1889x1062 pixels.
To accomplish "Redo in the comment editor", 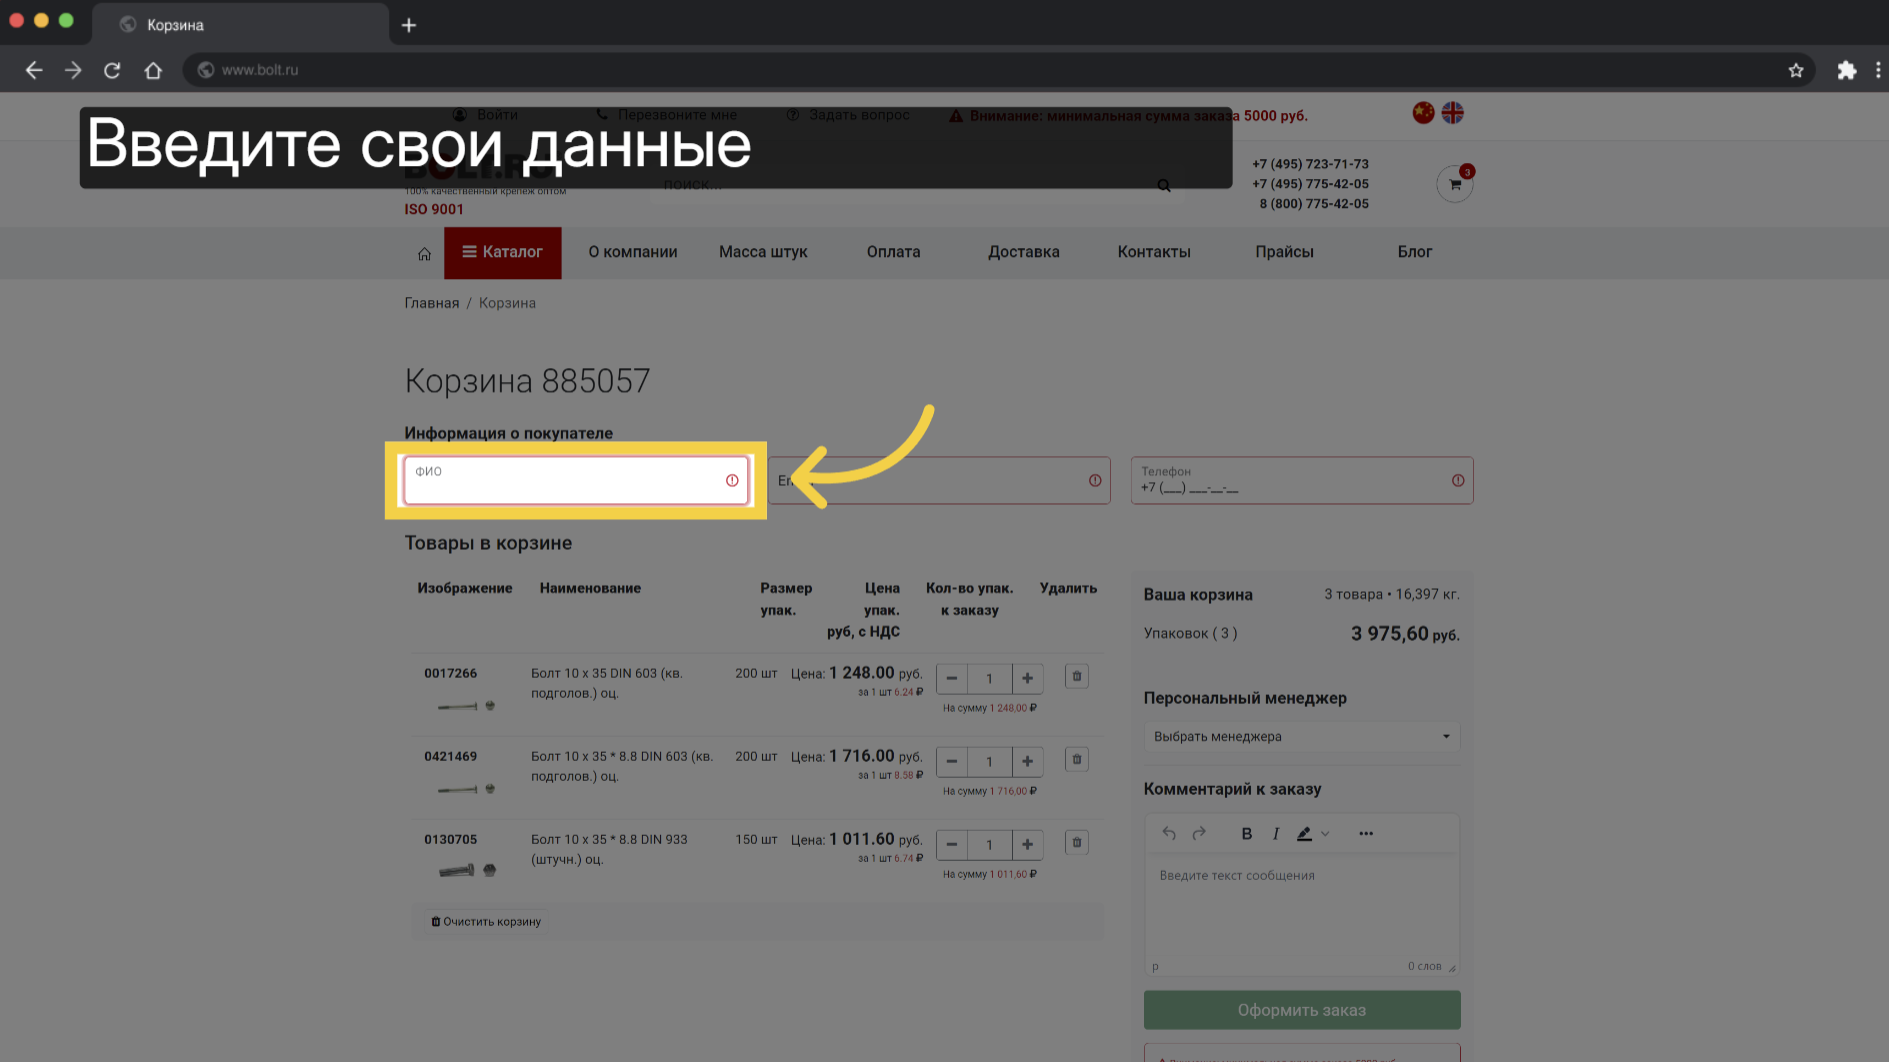I will 1199,833.
